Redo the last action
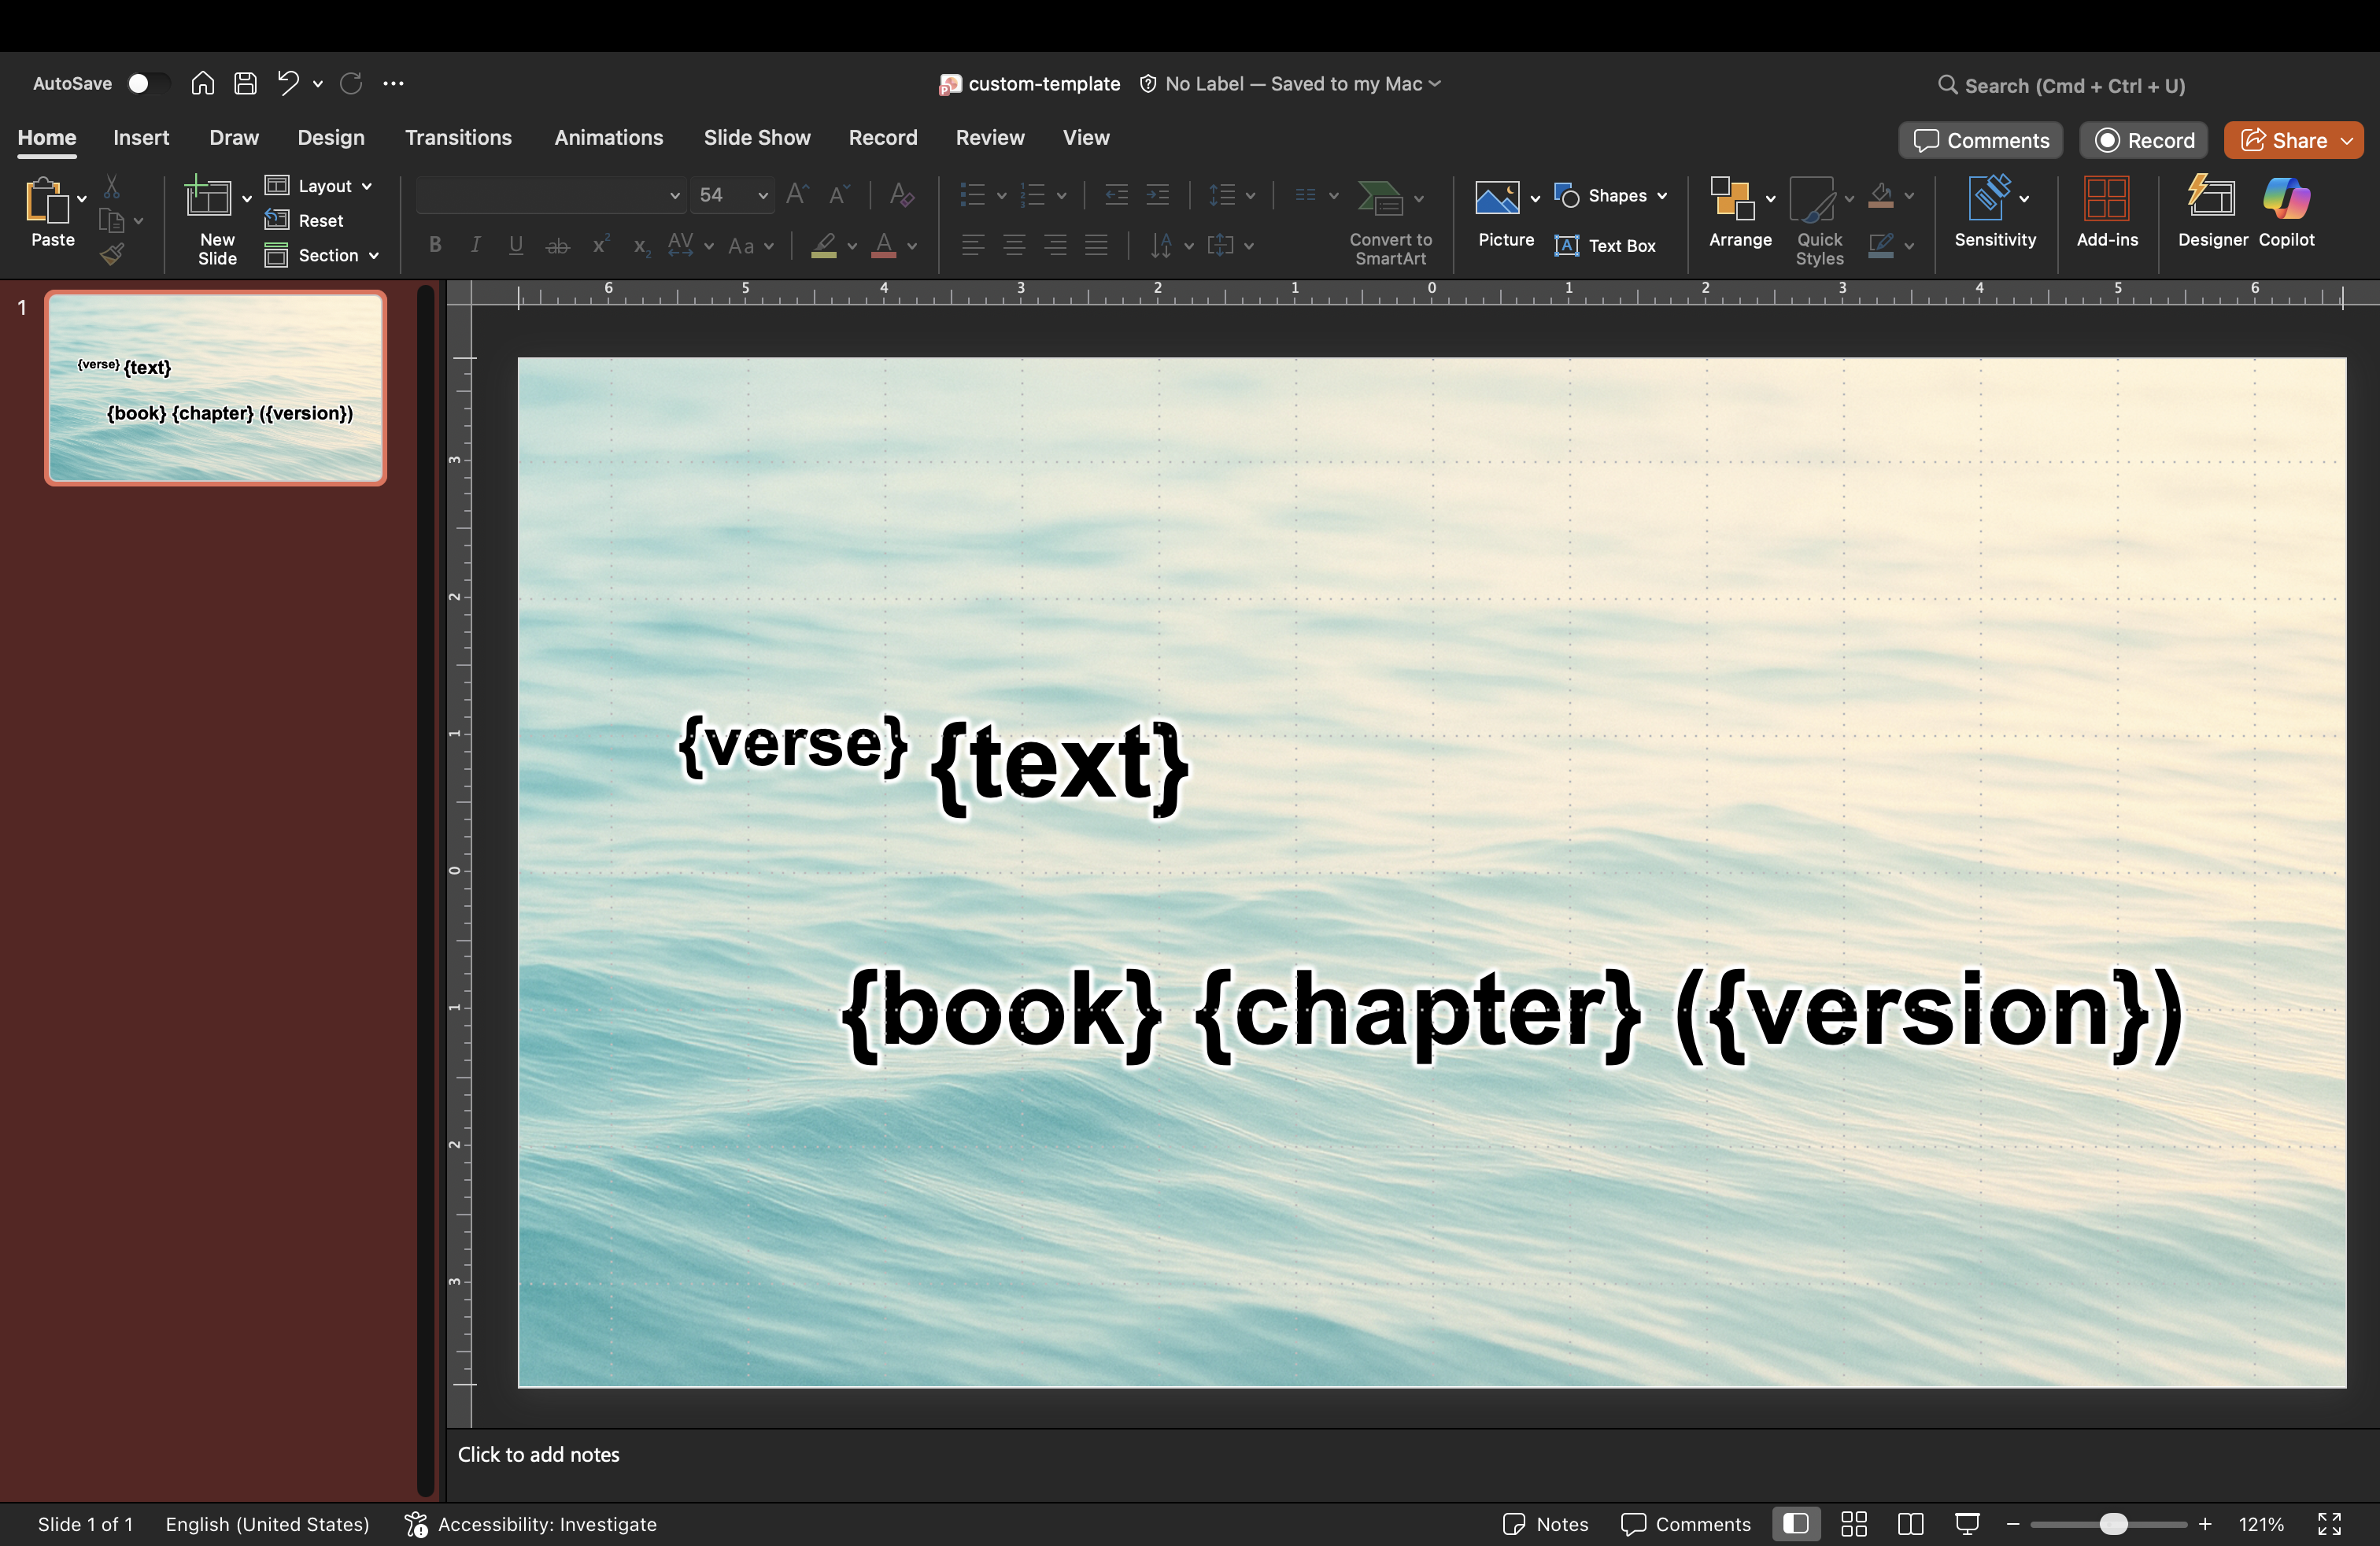The width and height of the screenshot is (2380, 1546). click(351, 83)
